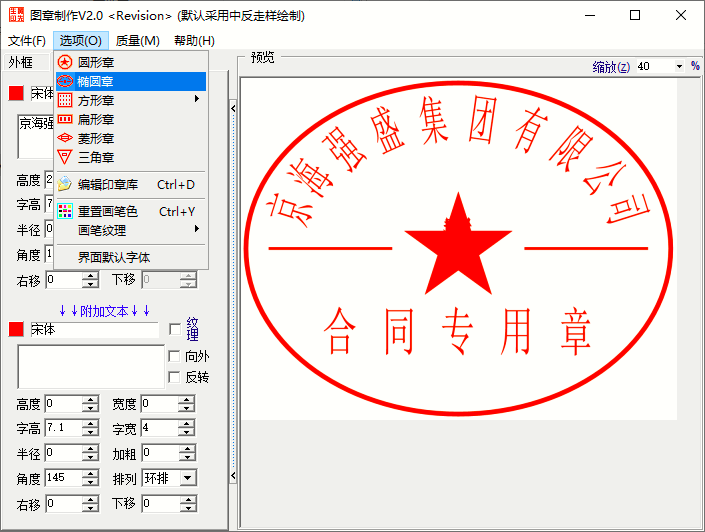
Task: Choose the ellipse seal (椭圆章) menu item
Action: (131, 81)
